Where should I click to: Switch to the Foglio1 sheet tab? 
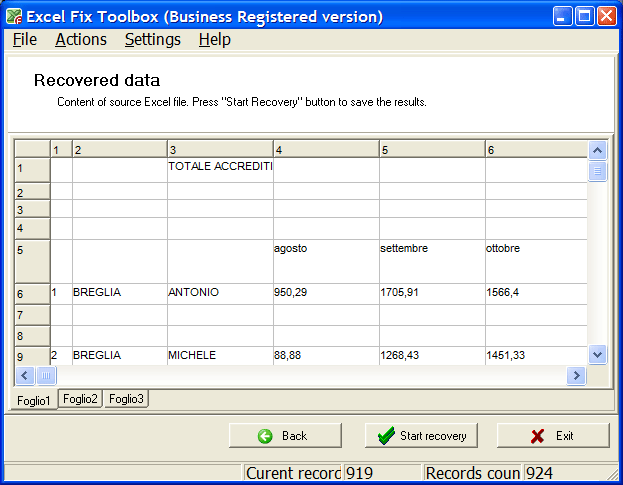[33, 400]
